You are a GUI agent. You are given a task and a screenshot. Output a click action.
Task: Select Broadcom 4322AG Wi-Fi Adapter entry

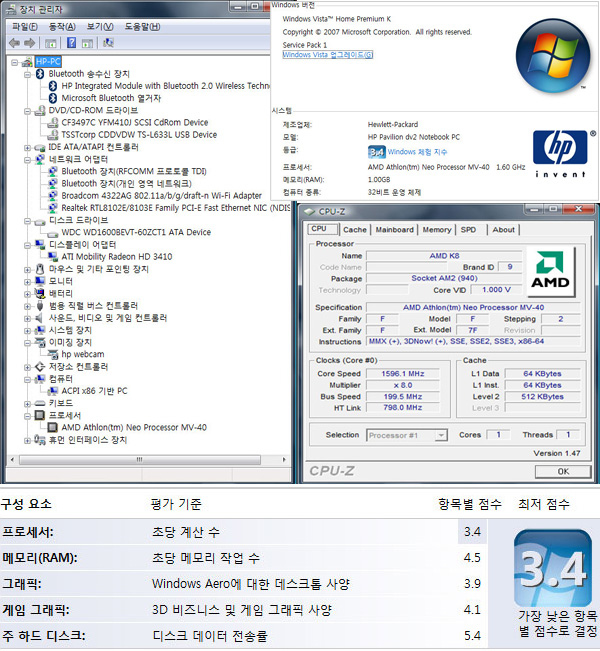162,196
